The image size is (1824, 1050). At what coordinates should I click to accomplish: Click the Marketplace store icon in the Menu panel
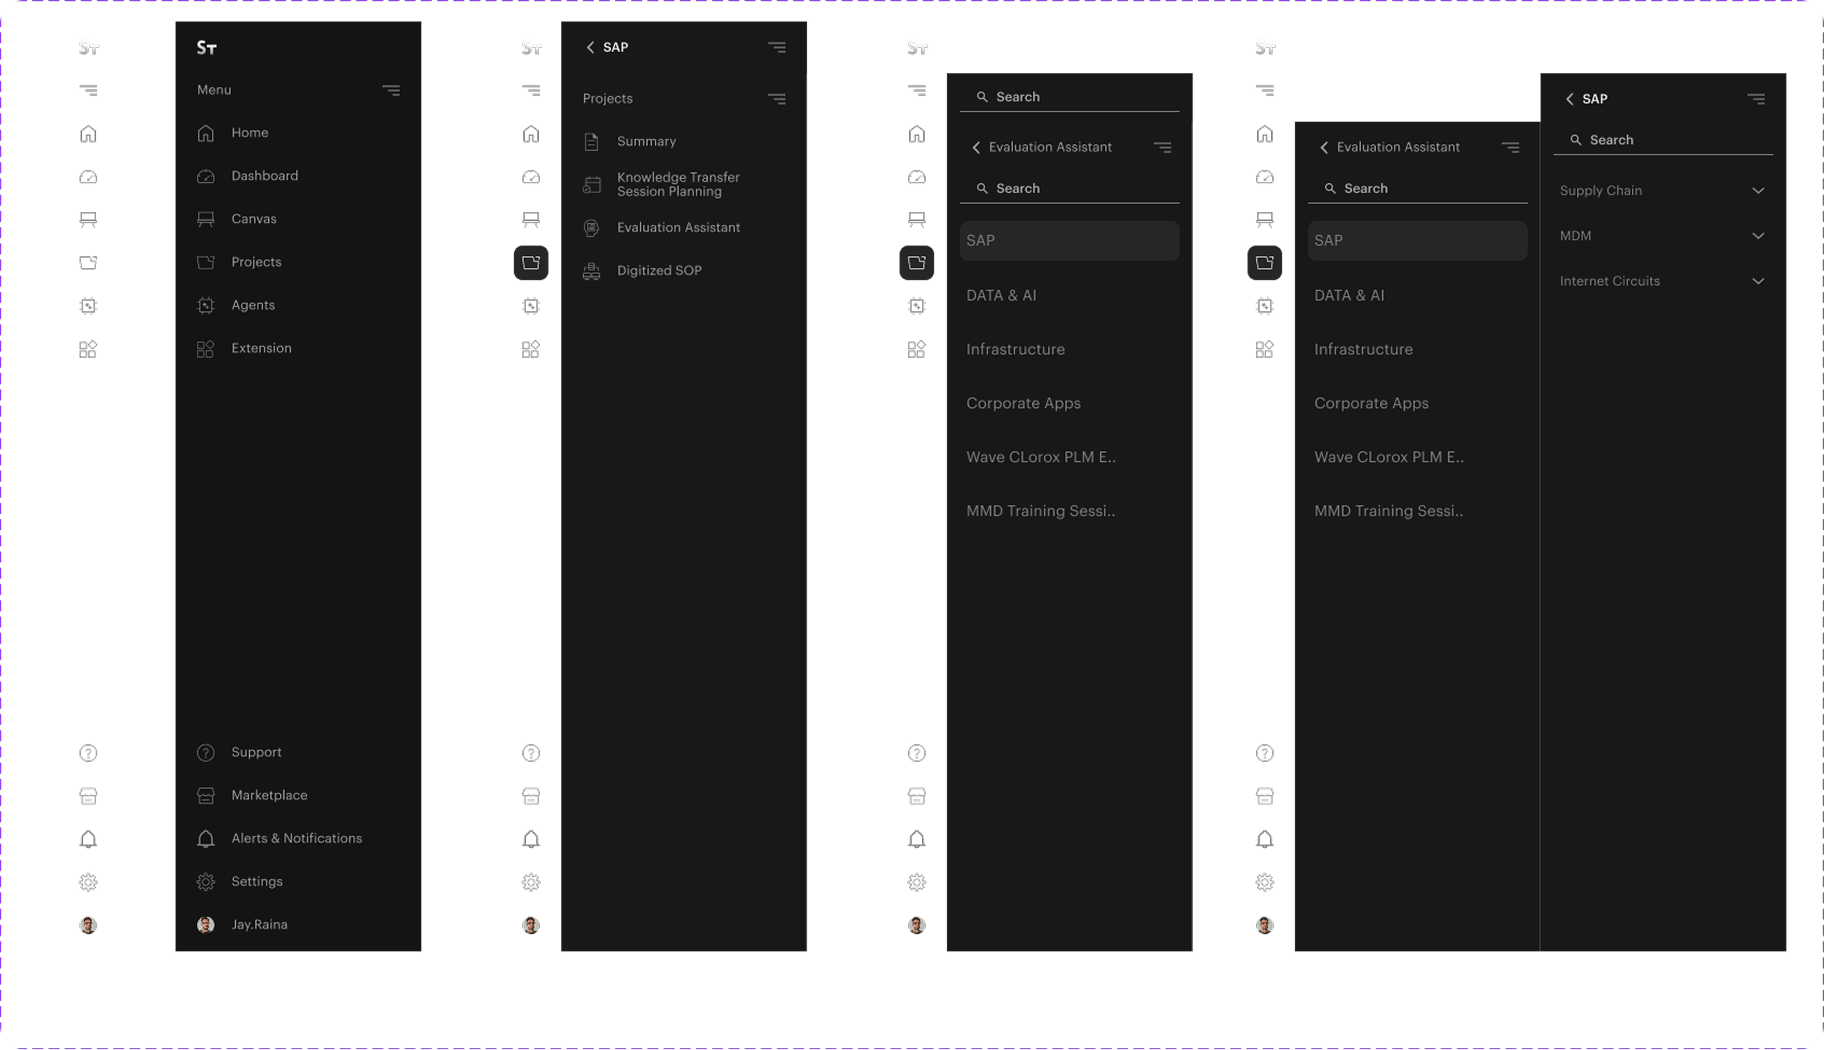point(206,796)
